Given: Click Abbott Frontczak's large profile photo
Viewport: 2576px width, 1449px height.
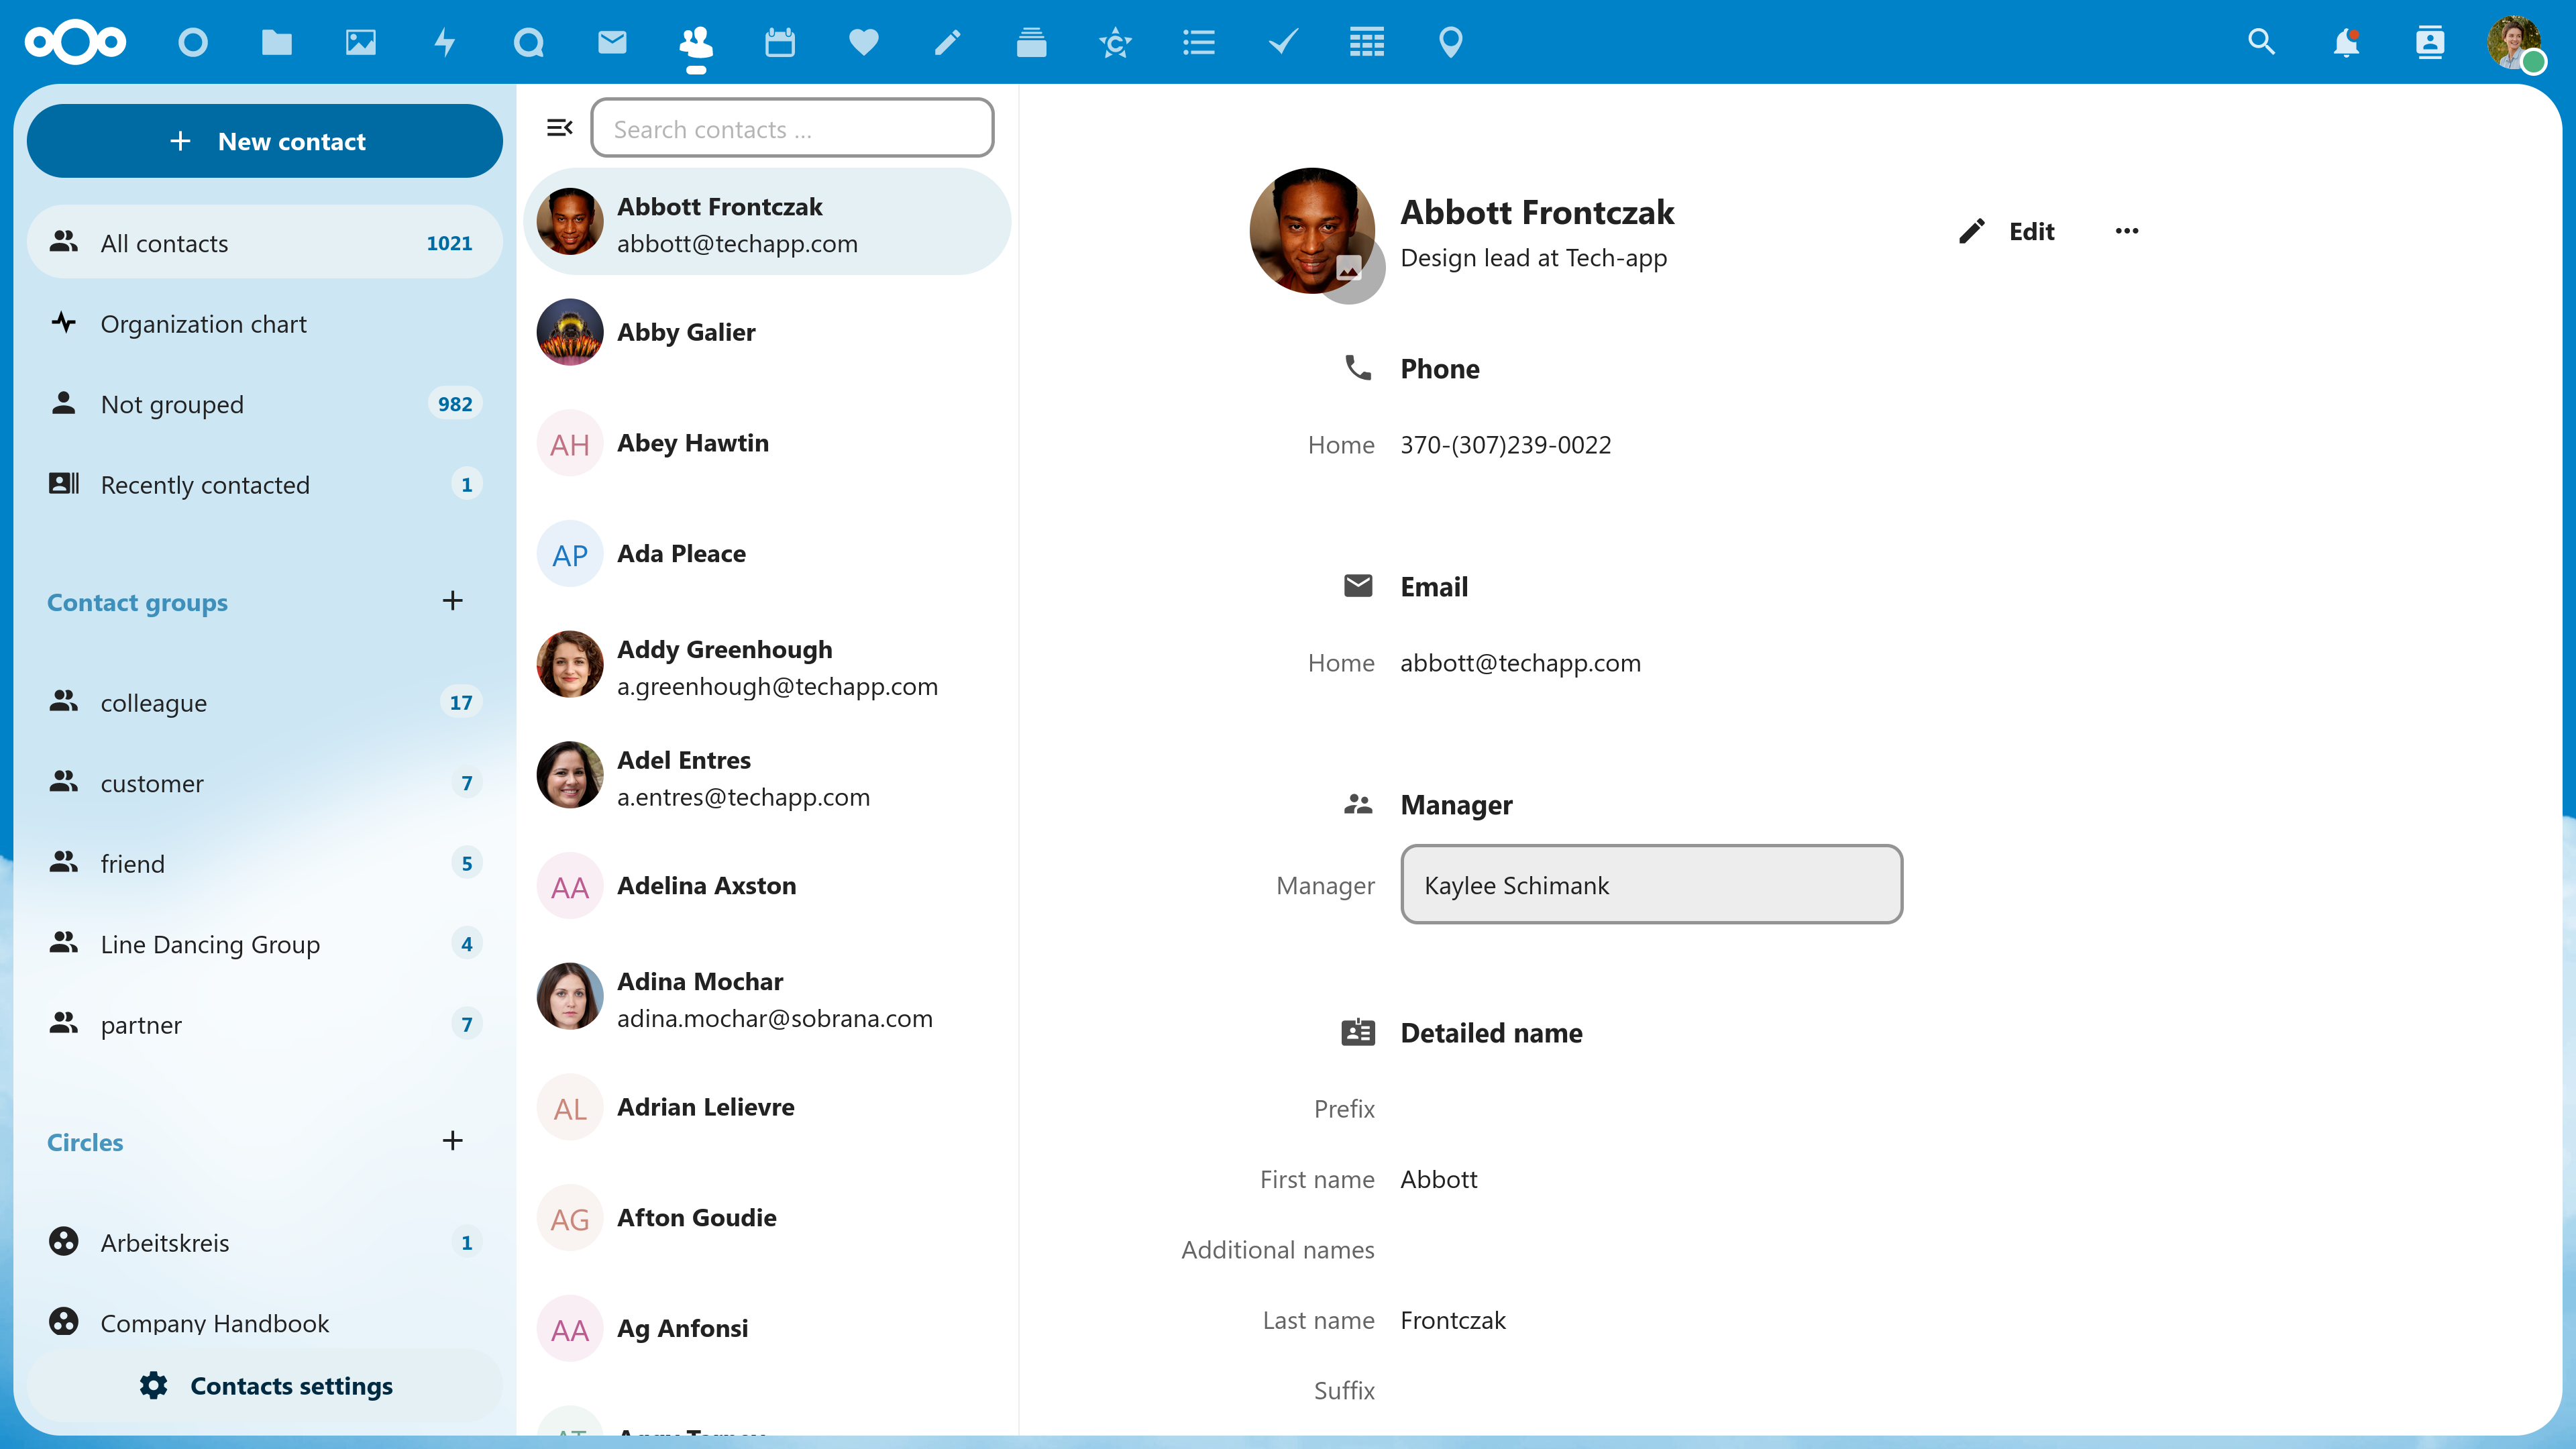Looking at the screenshot, I should [1312, 231].
